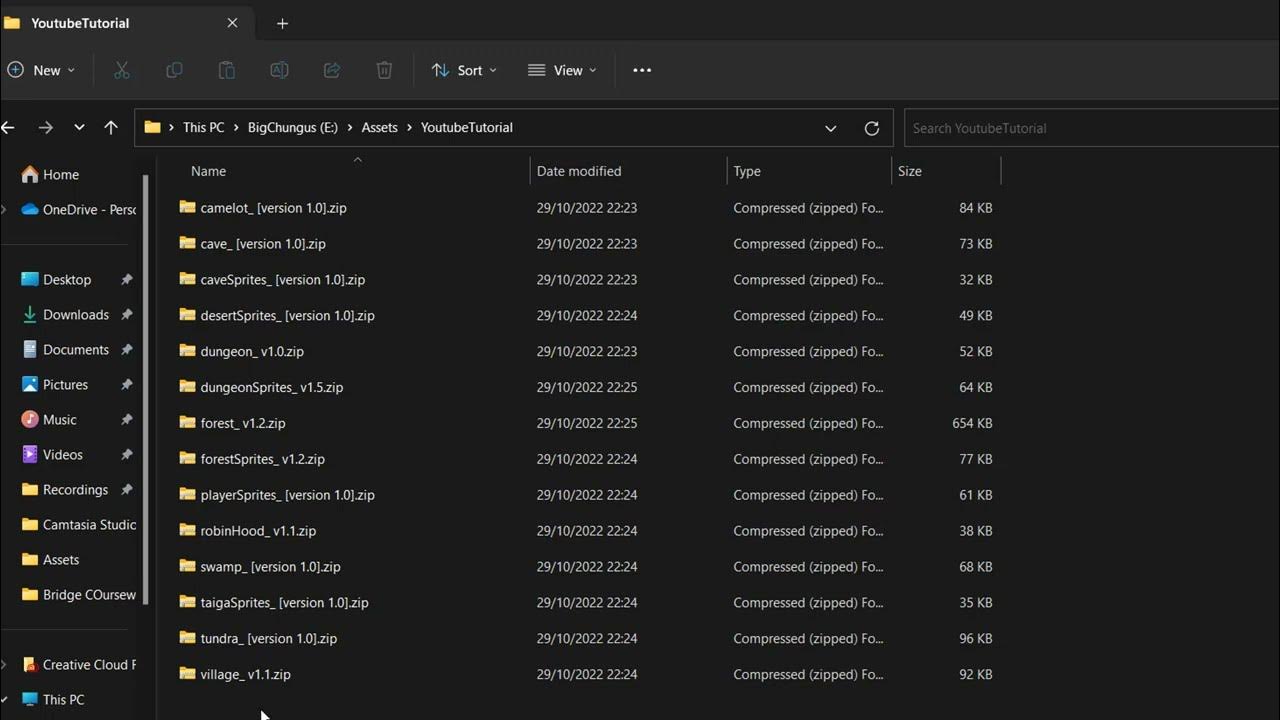Image resolution: width=1280 pixels, height=720 pixels.
Task: Select Home in the navigation pane
Action: click(x=60, y=174)
